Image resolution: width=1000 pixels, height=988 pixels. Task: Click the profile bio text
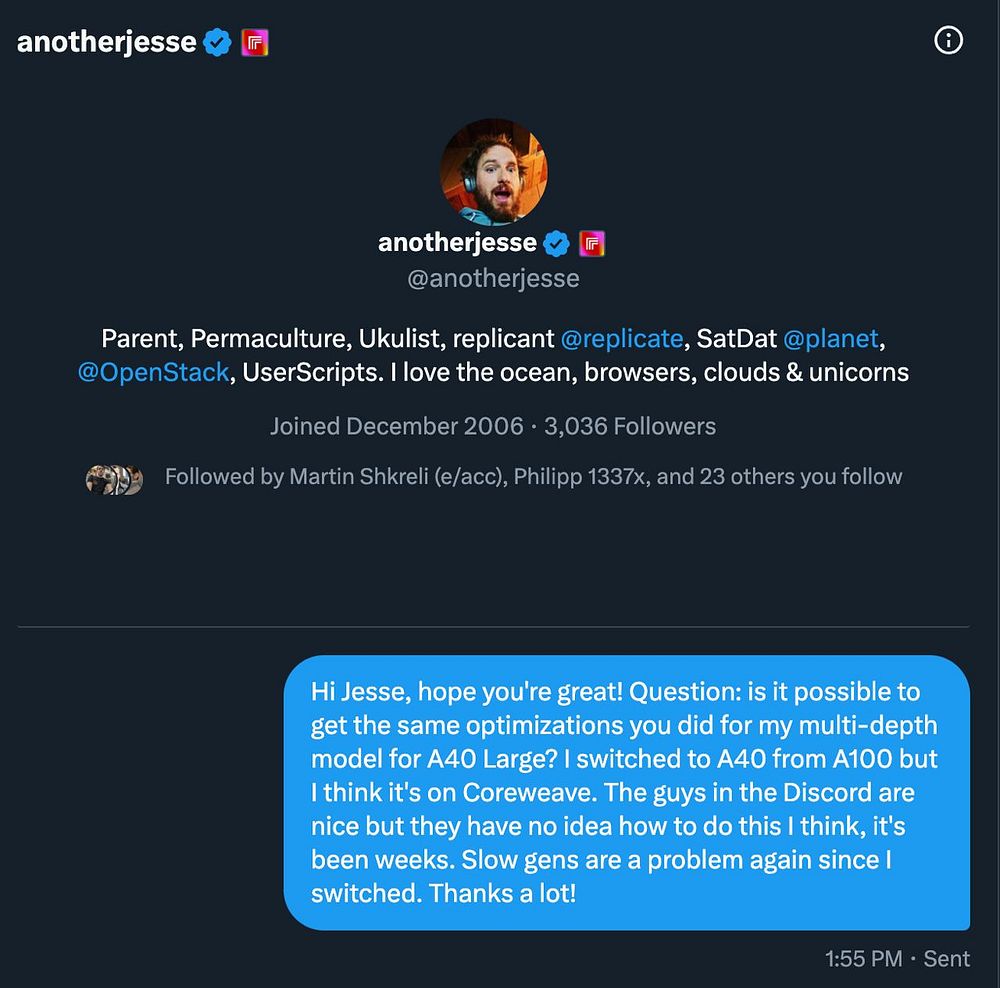[x=494, y=355]
